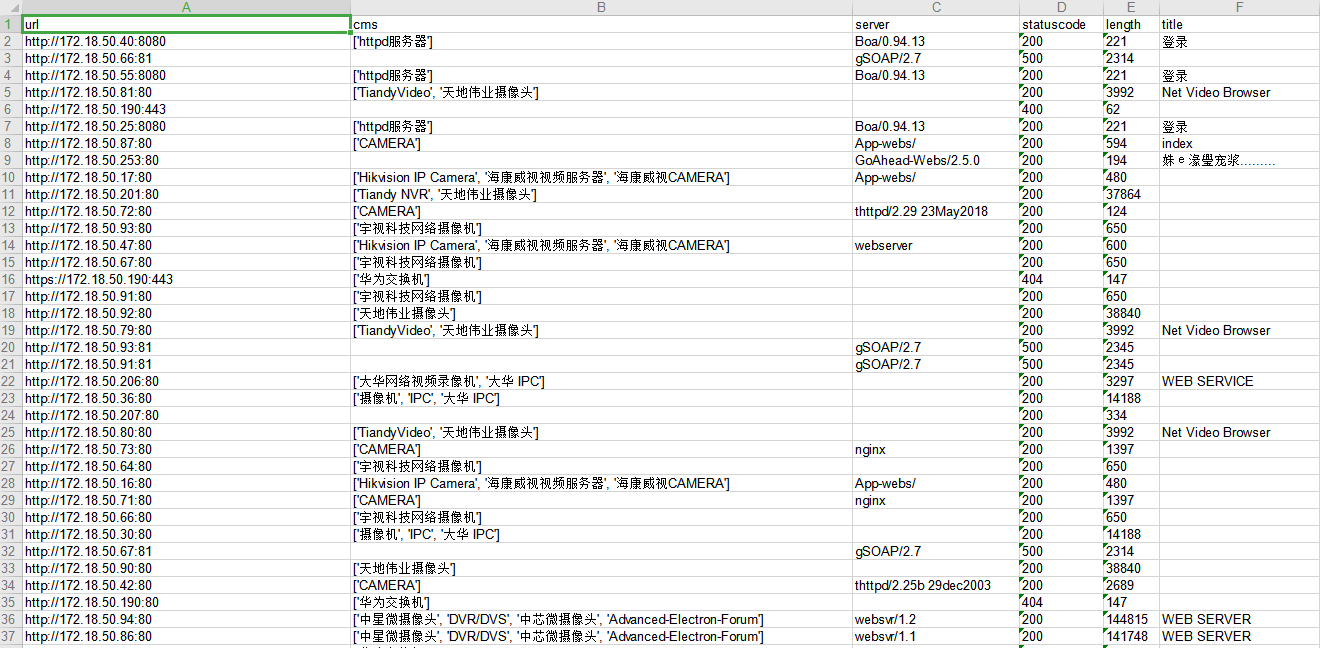This screenshot has width=1320, height=648.
Task: Click the 'server' header cell
Action: [935, 24]
